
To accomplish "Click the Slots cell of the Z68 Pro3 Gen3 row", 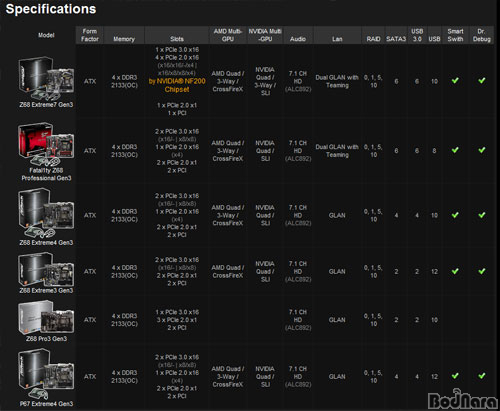I will point(177,320).
